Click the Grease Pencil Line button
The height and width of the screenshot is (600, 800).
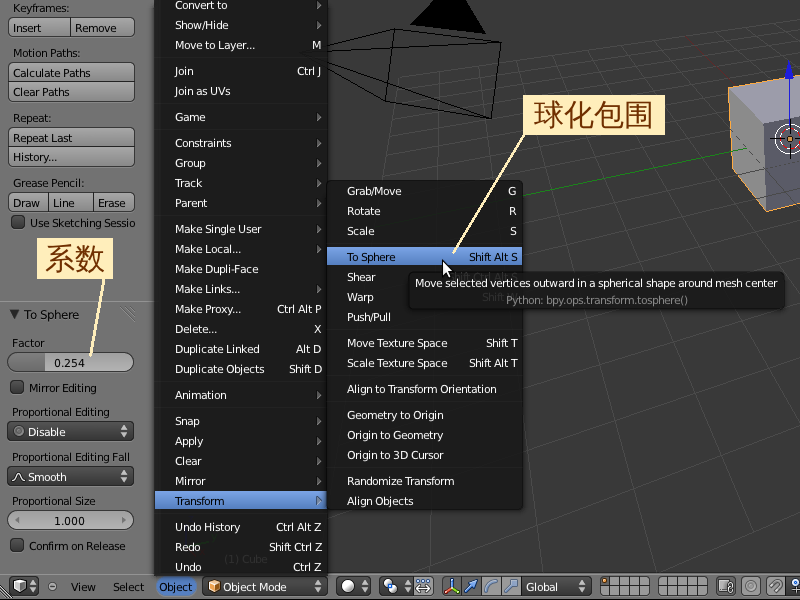[x=71, y=203]
